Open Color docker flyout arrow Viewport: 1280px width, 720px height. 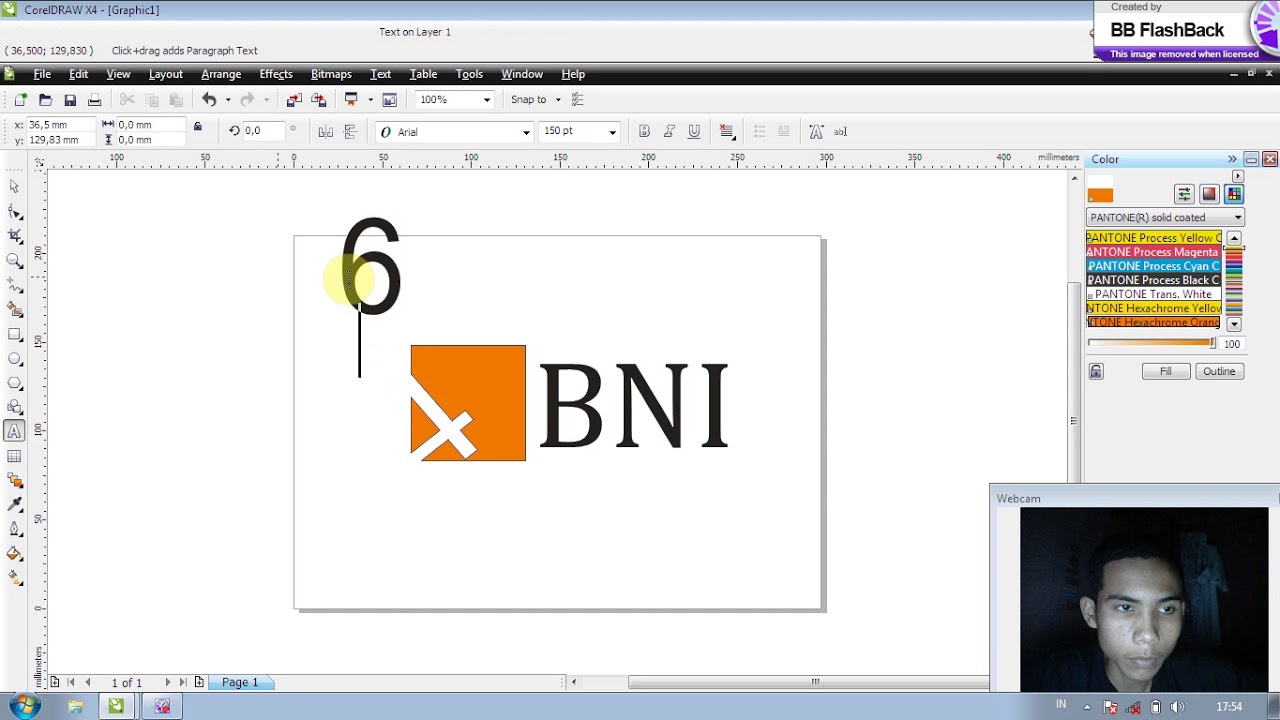(x=1238, y=176)
